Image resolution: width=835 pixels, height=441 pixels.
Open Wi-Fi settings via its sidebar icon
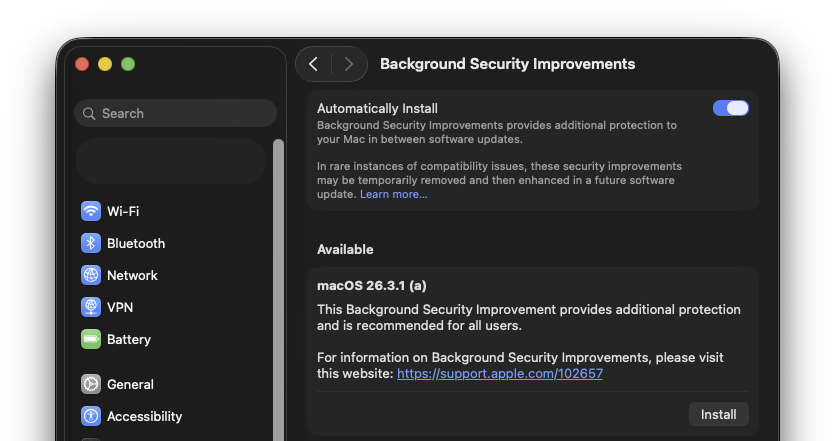pos(91,211)
